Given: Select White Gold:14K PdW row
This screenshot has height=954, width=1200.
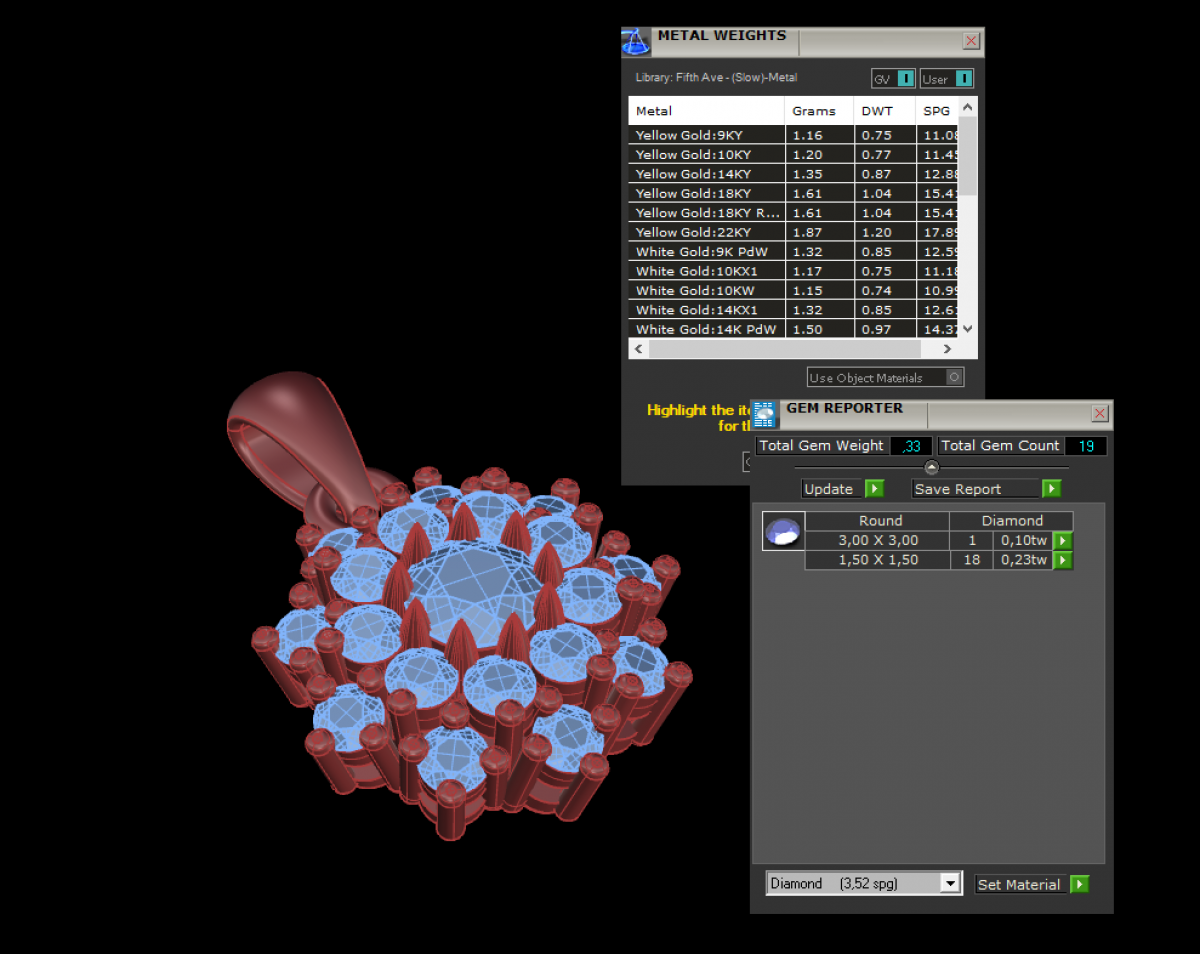Looking at the screenshot, I should point(705,329).
